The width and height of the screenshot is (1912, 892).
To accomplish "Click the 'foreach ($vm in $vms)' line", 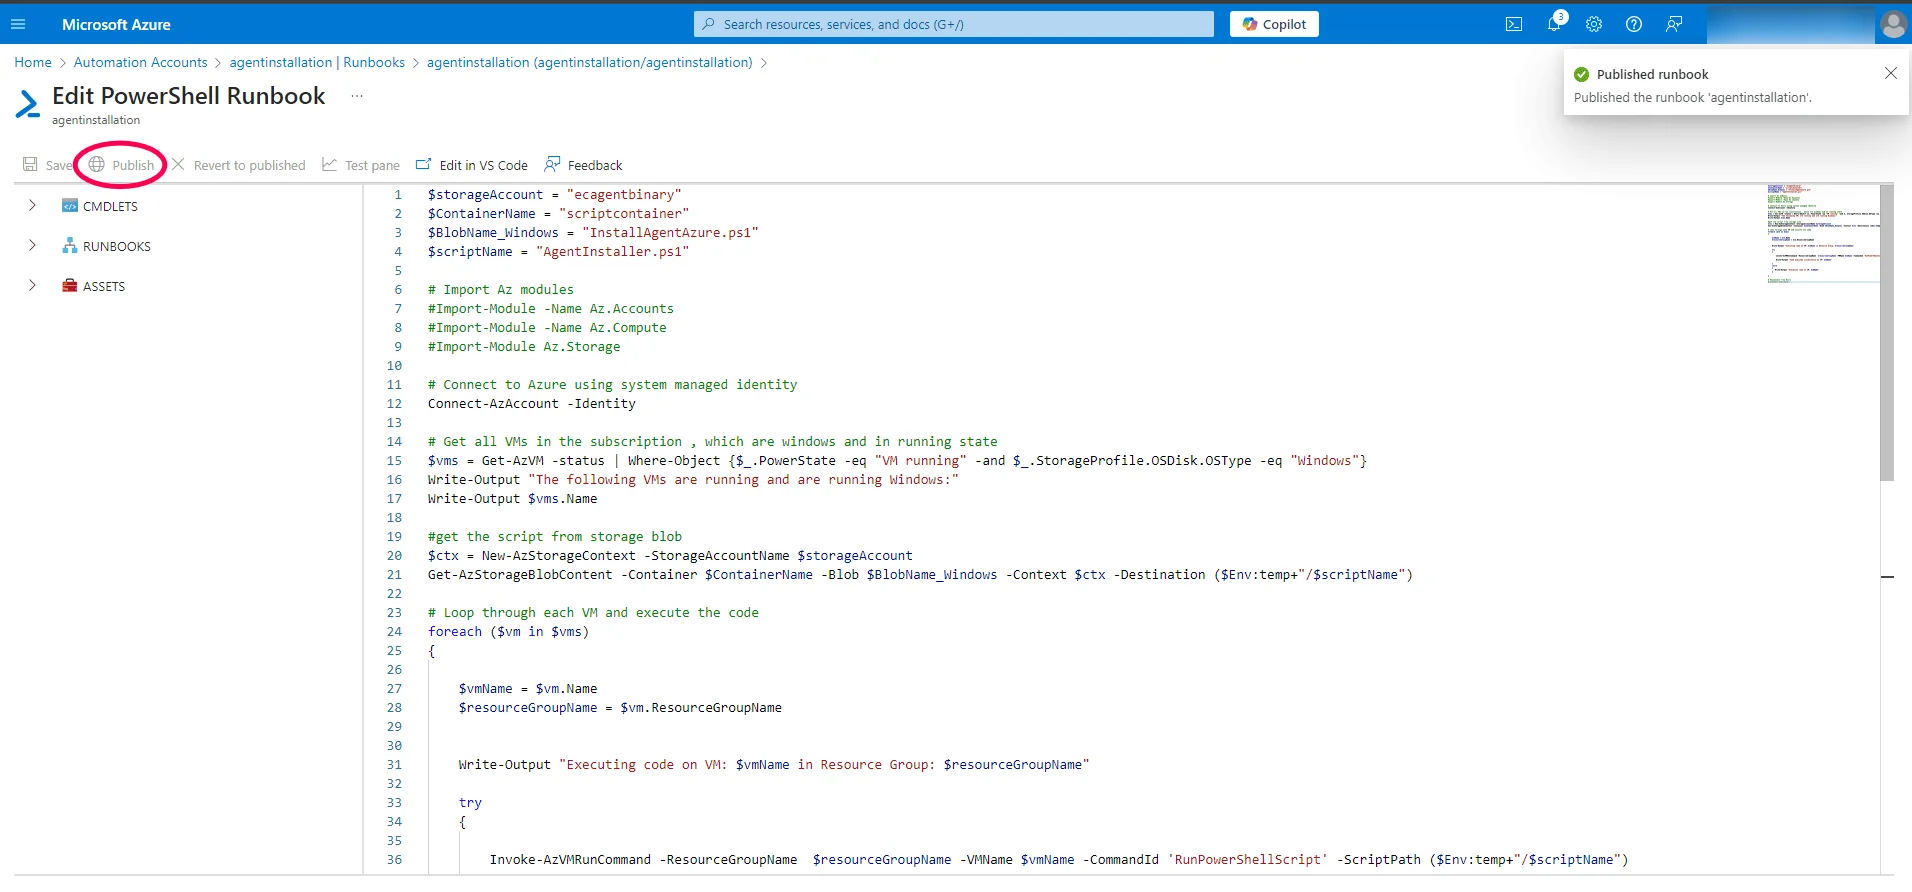I will click(509, 632).
